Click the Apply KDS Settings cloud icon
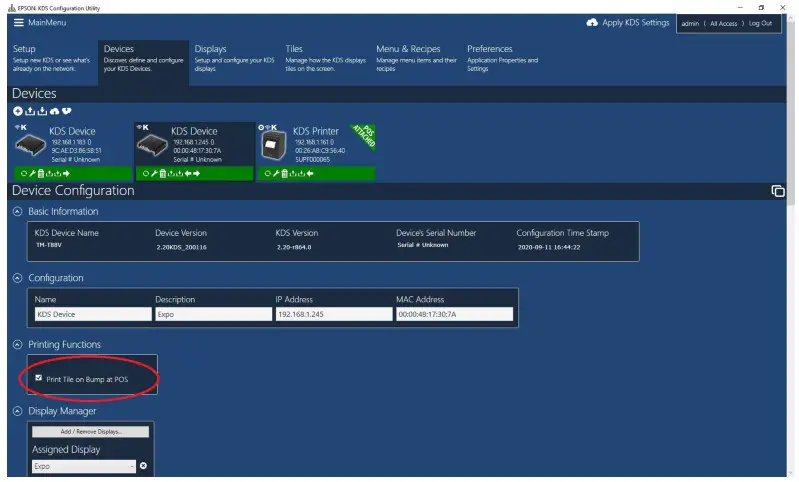 (592, 22)
